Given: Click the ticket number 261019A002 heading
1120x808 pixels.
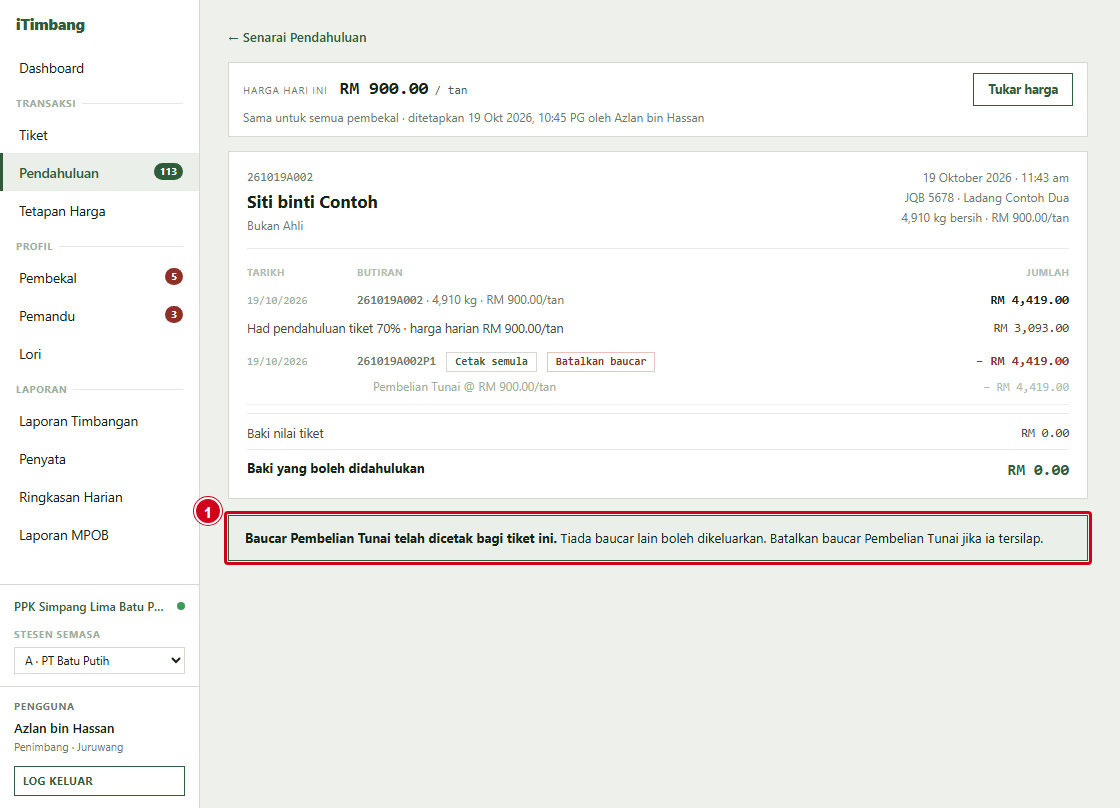Looking at the screenshot, I should (x=280, y=177).
